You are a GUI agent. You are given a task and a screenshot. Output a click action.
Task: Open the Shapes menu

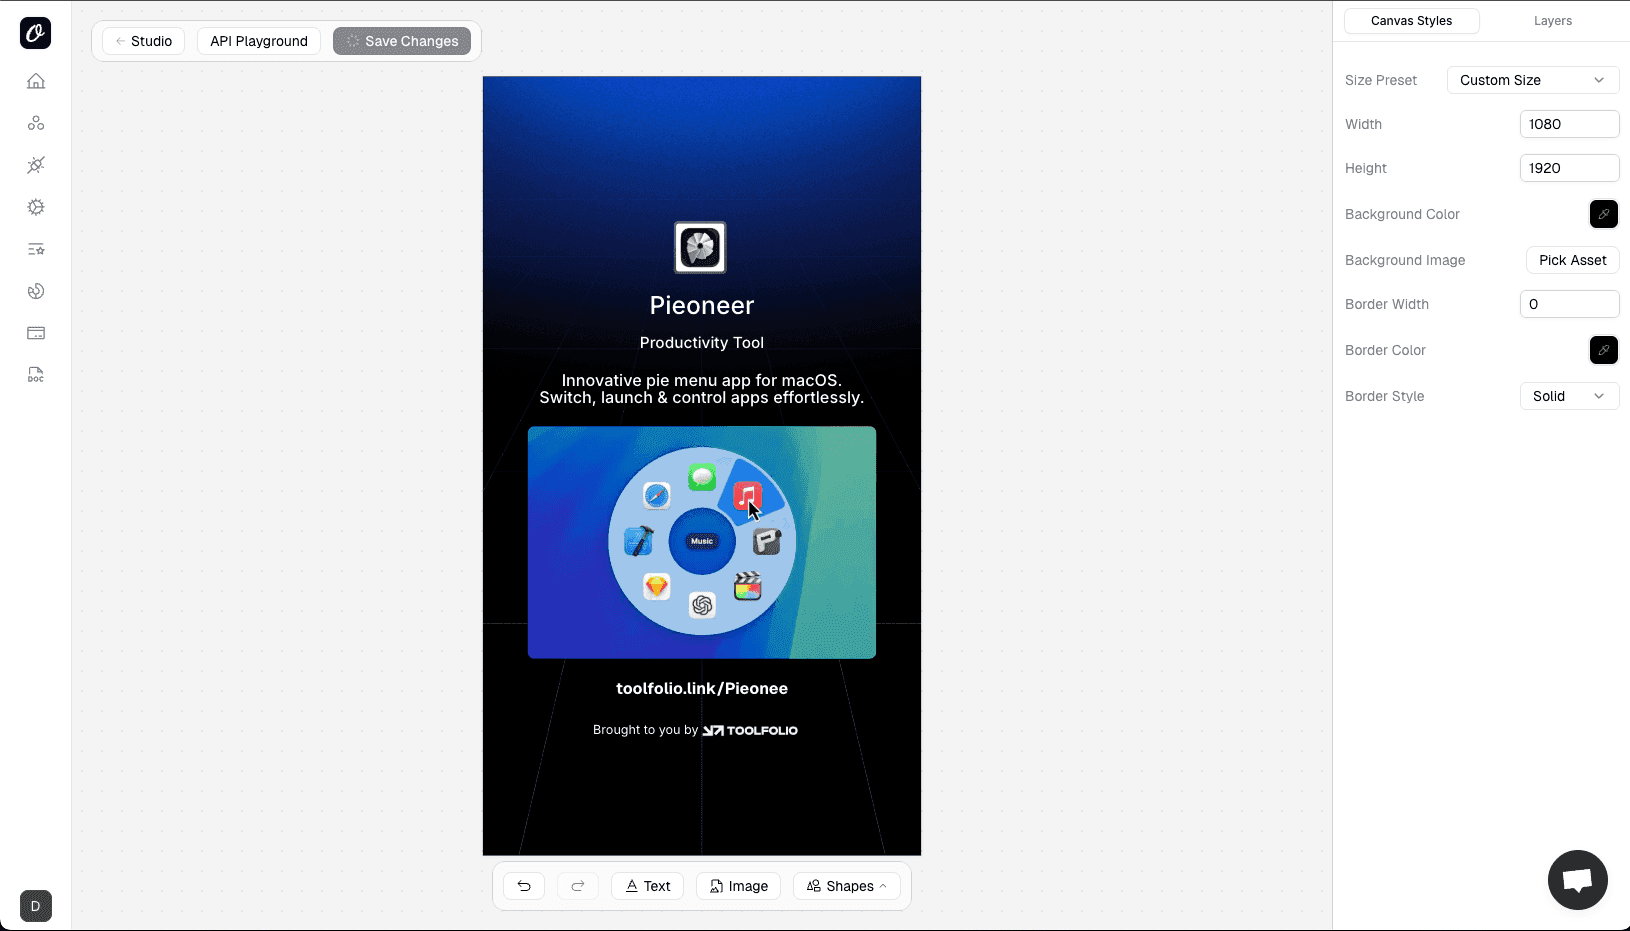click(x=847, y=886)
